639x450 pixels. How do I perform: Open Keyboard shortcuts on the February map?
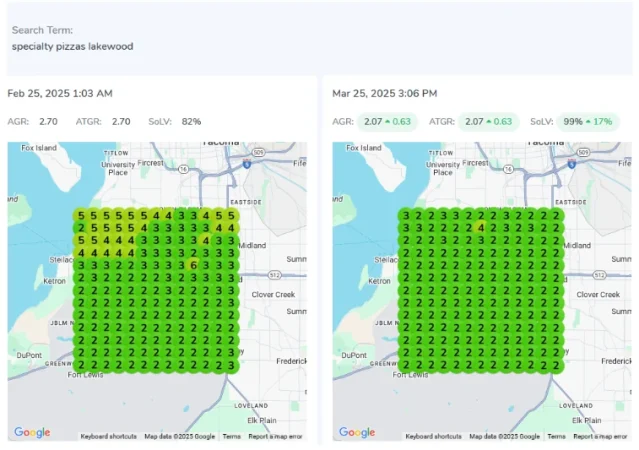[x=109, y=436]
